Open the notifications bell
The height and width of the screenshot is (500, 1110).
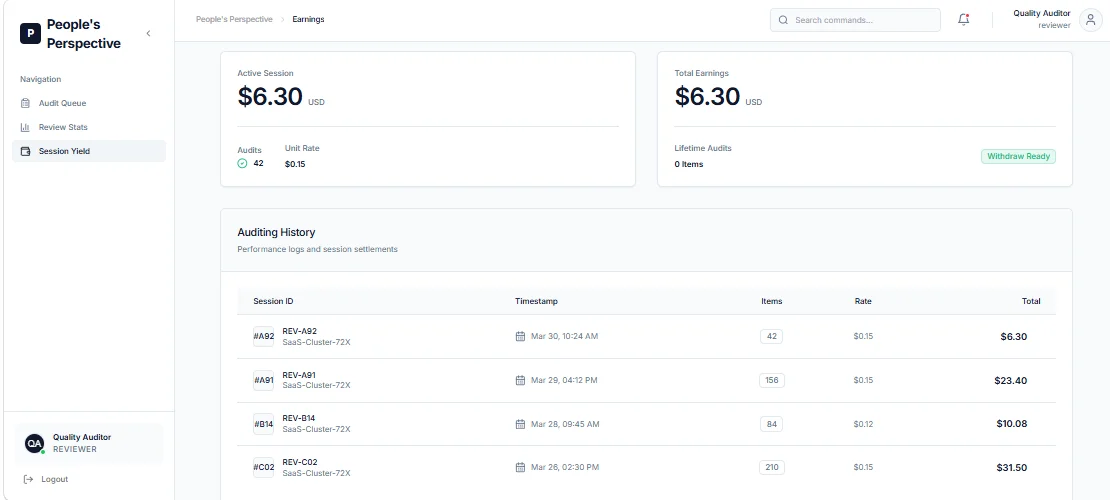[x=963, y=20]
